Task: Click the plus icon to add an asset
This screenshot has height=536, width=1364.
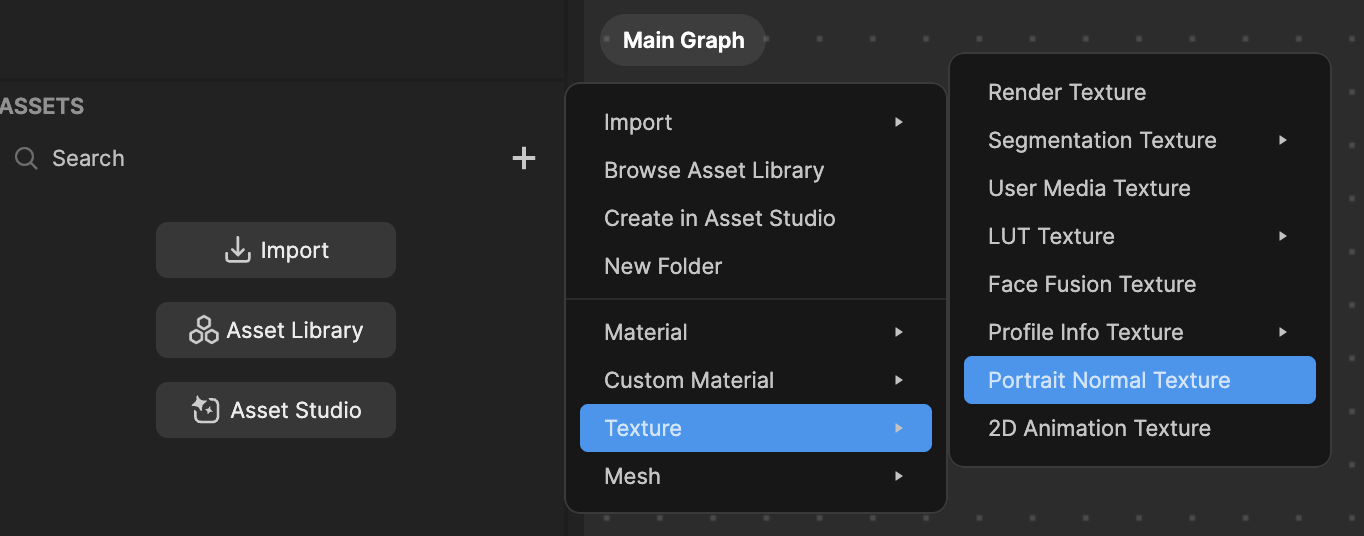Action: (x=524, y=158)
